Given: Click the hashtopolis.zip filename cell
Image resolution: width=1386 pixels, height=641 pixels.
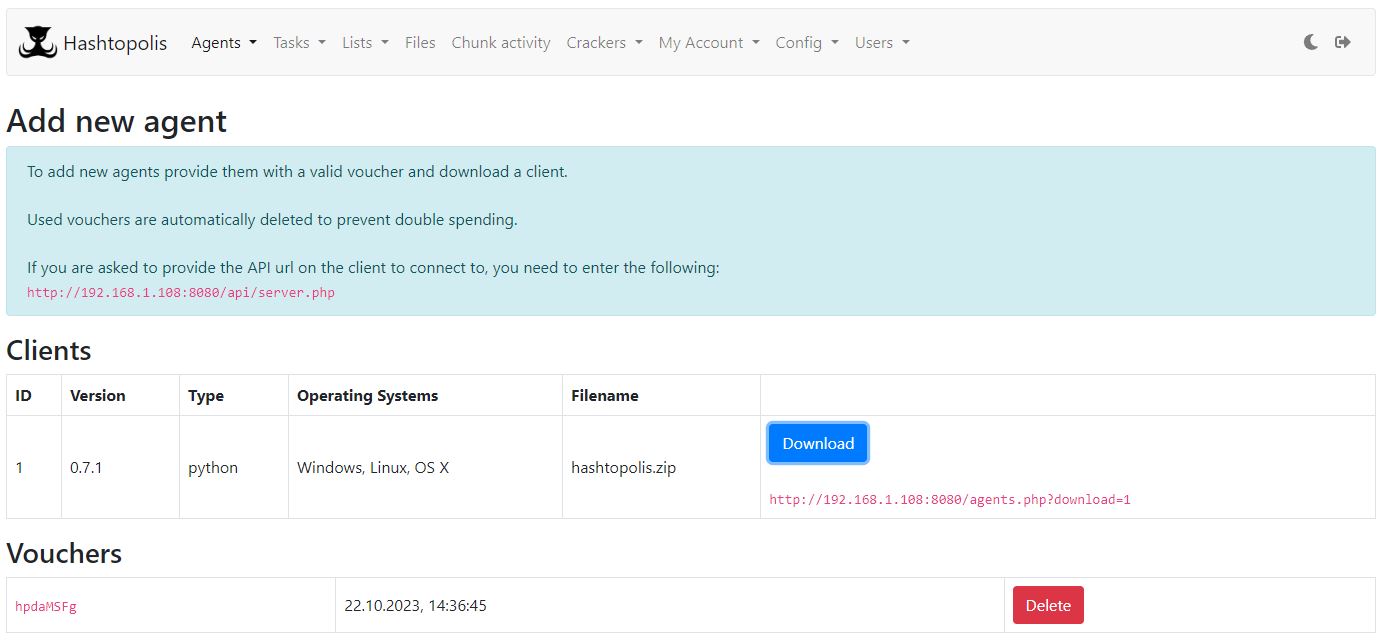Looking at the screenshot, I should (623, 467).
